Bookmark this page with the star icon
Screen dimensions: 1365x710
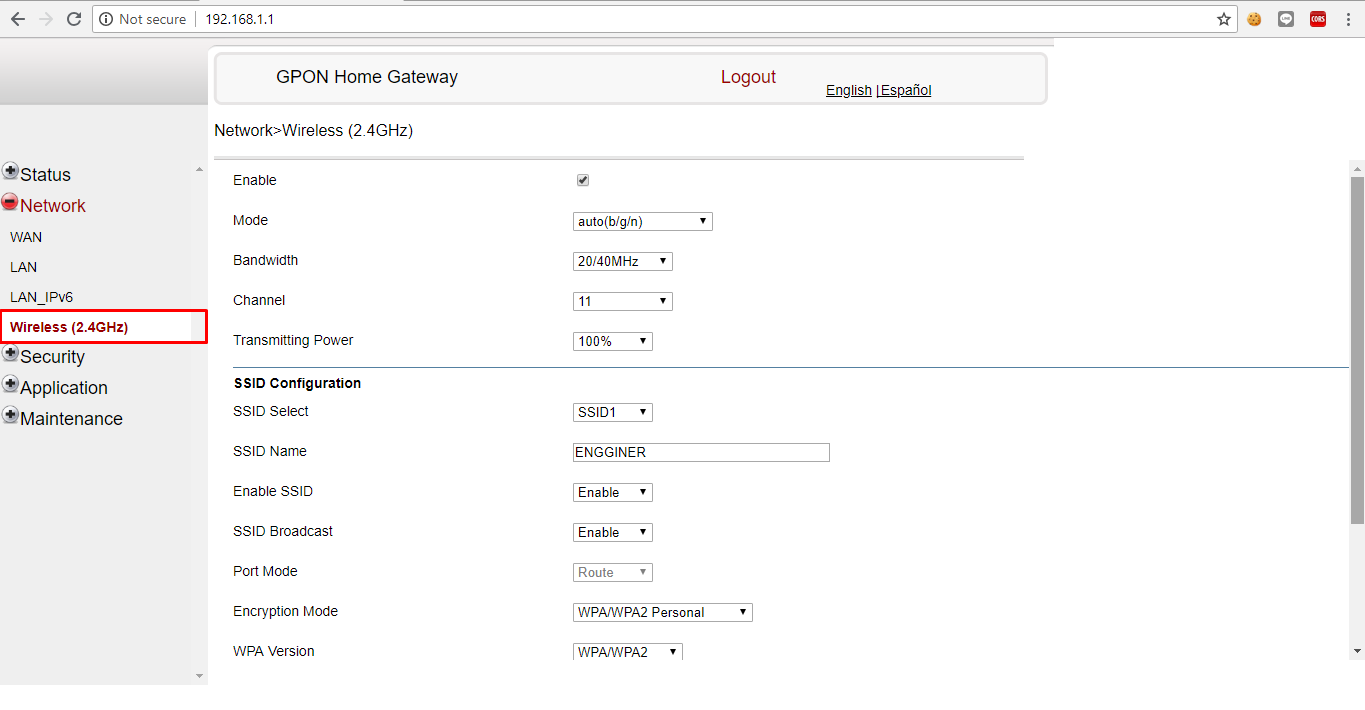click(x=1224, y=19)
